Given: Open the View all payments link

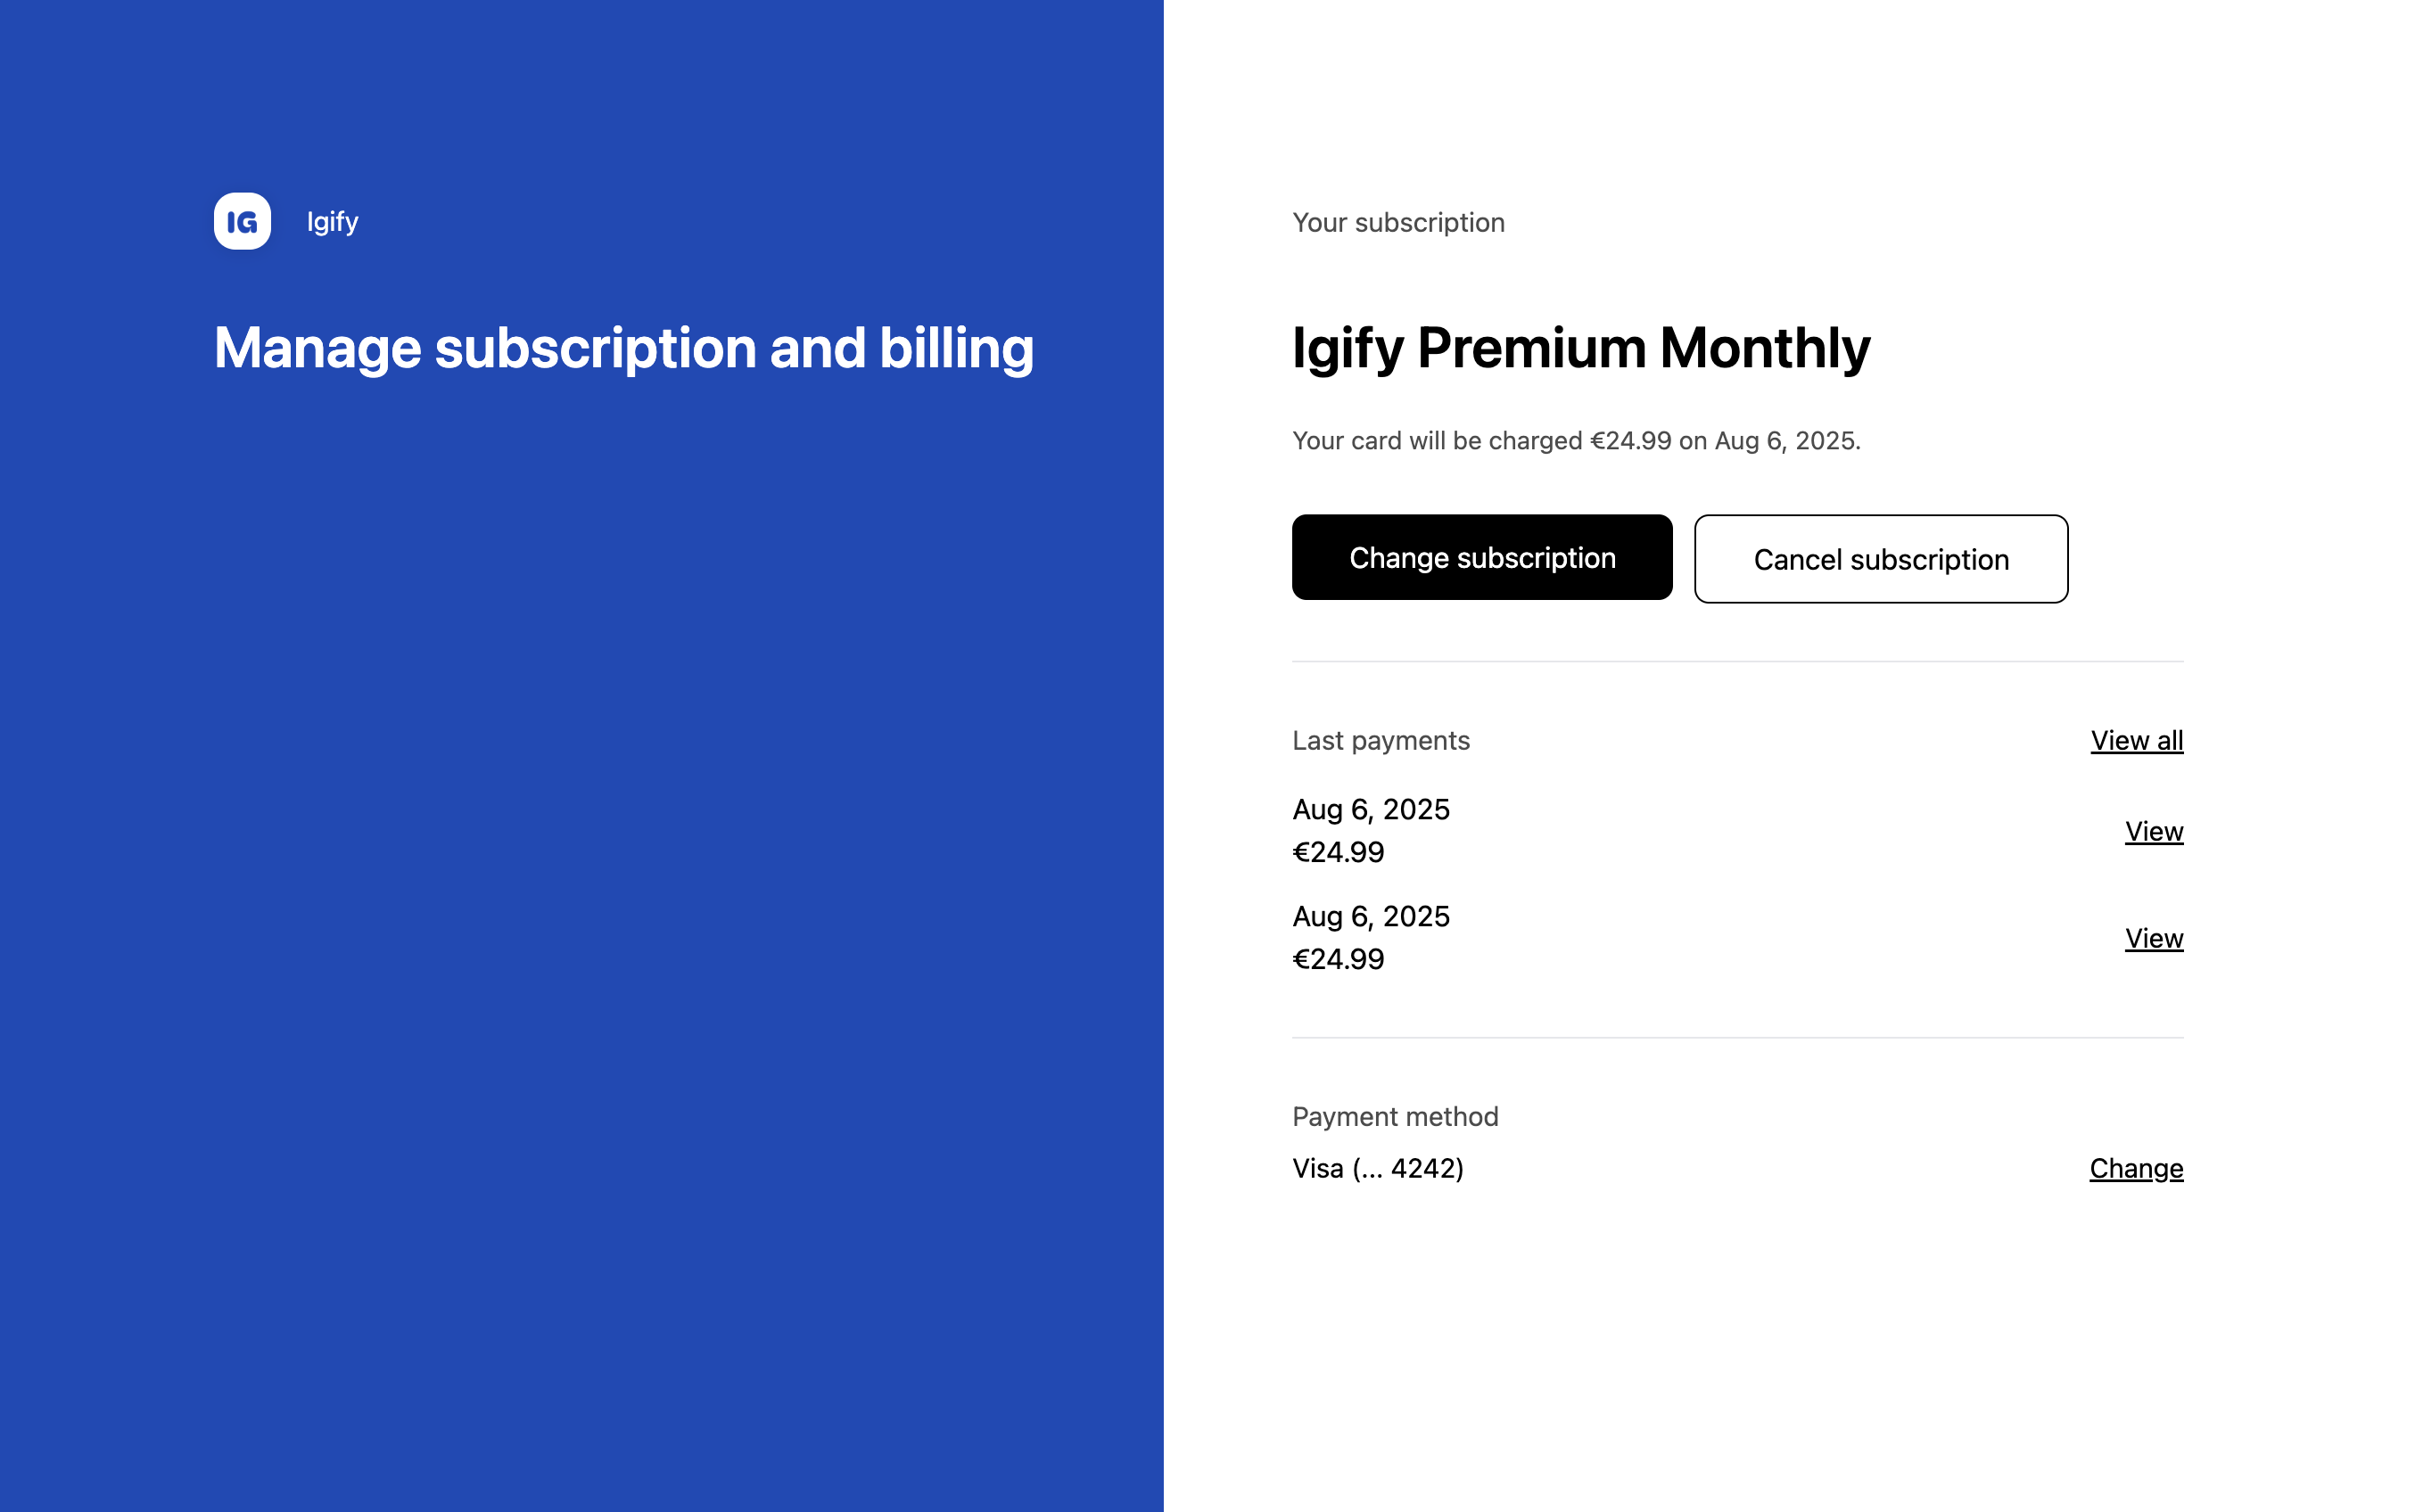Looking at the screenshot, I should pos(2136,740).
